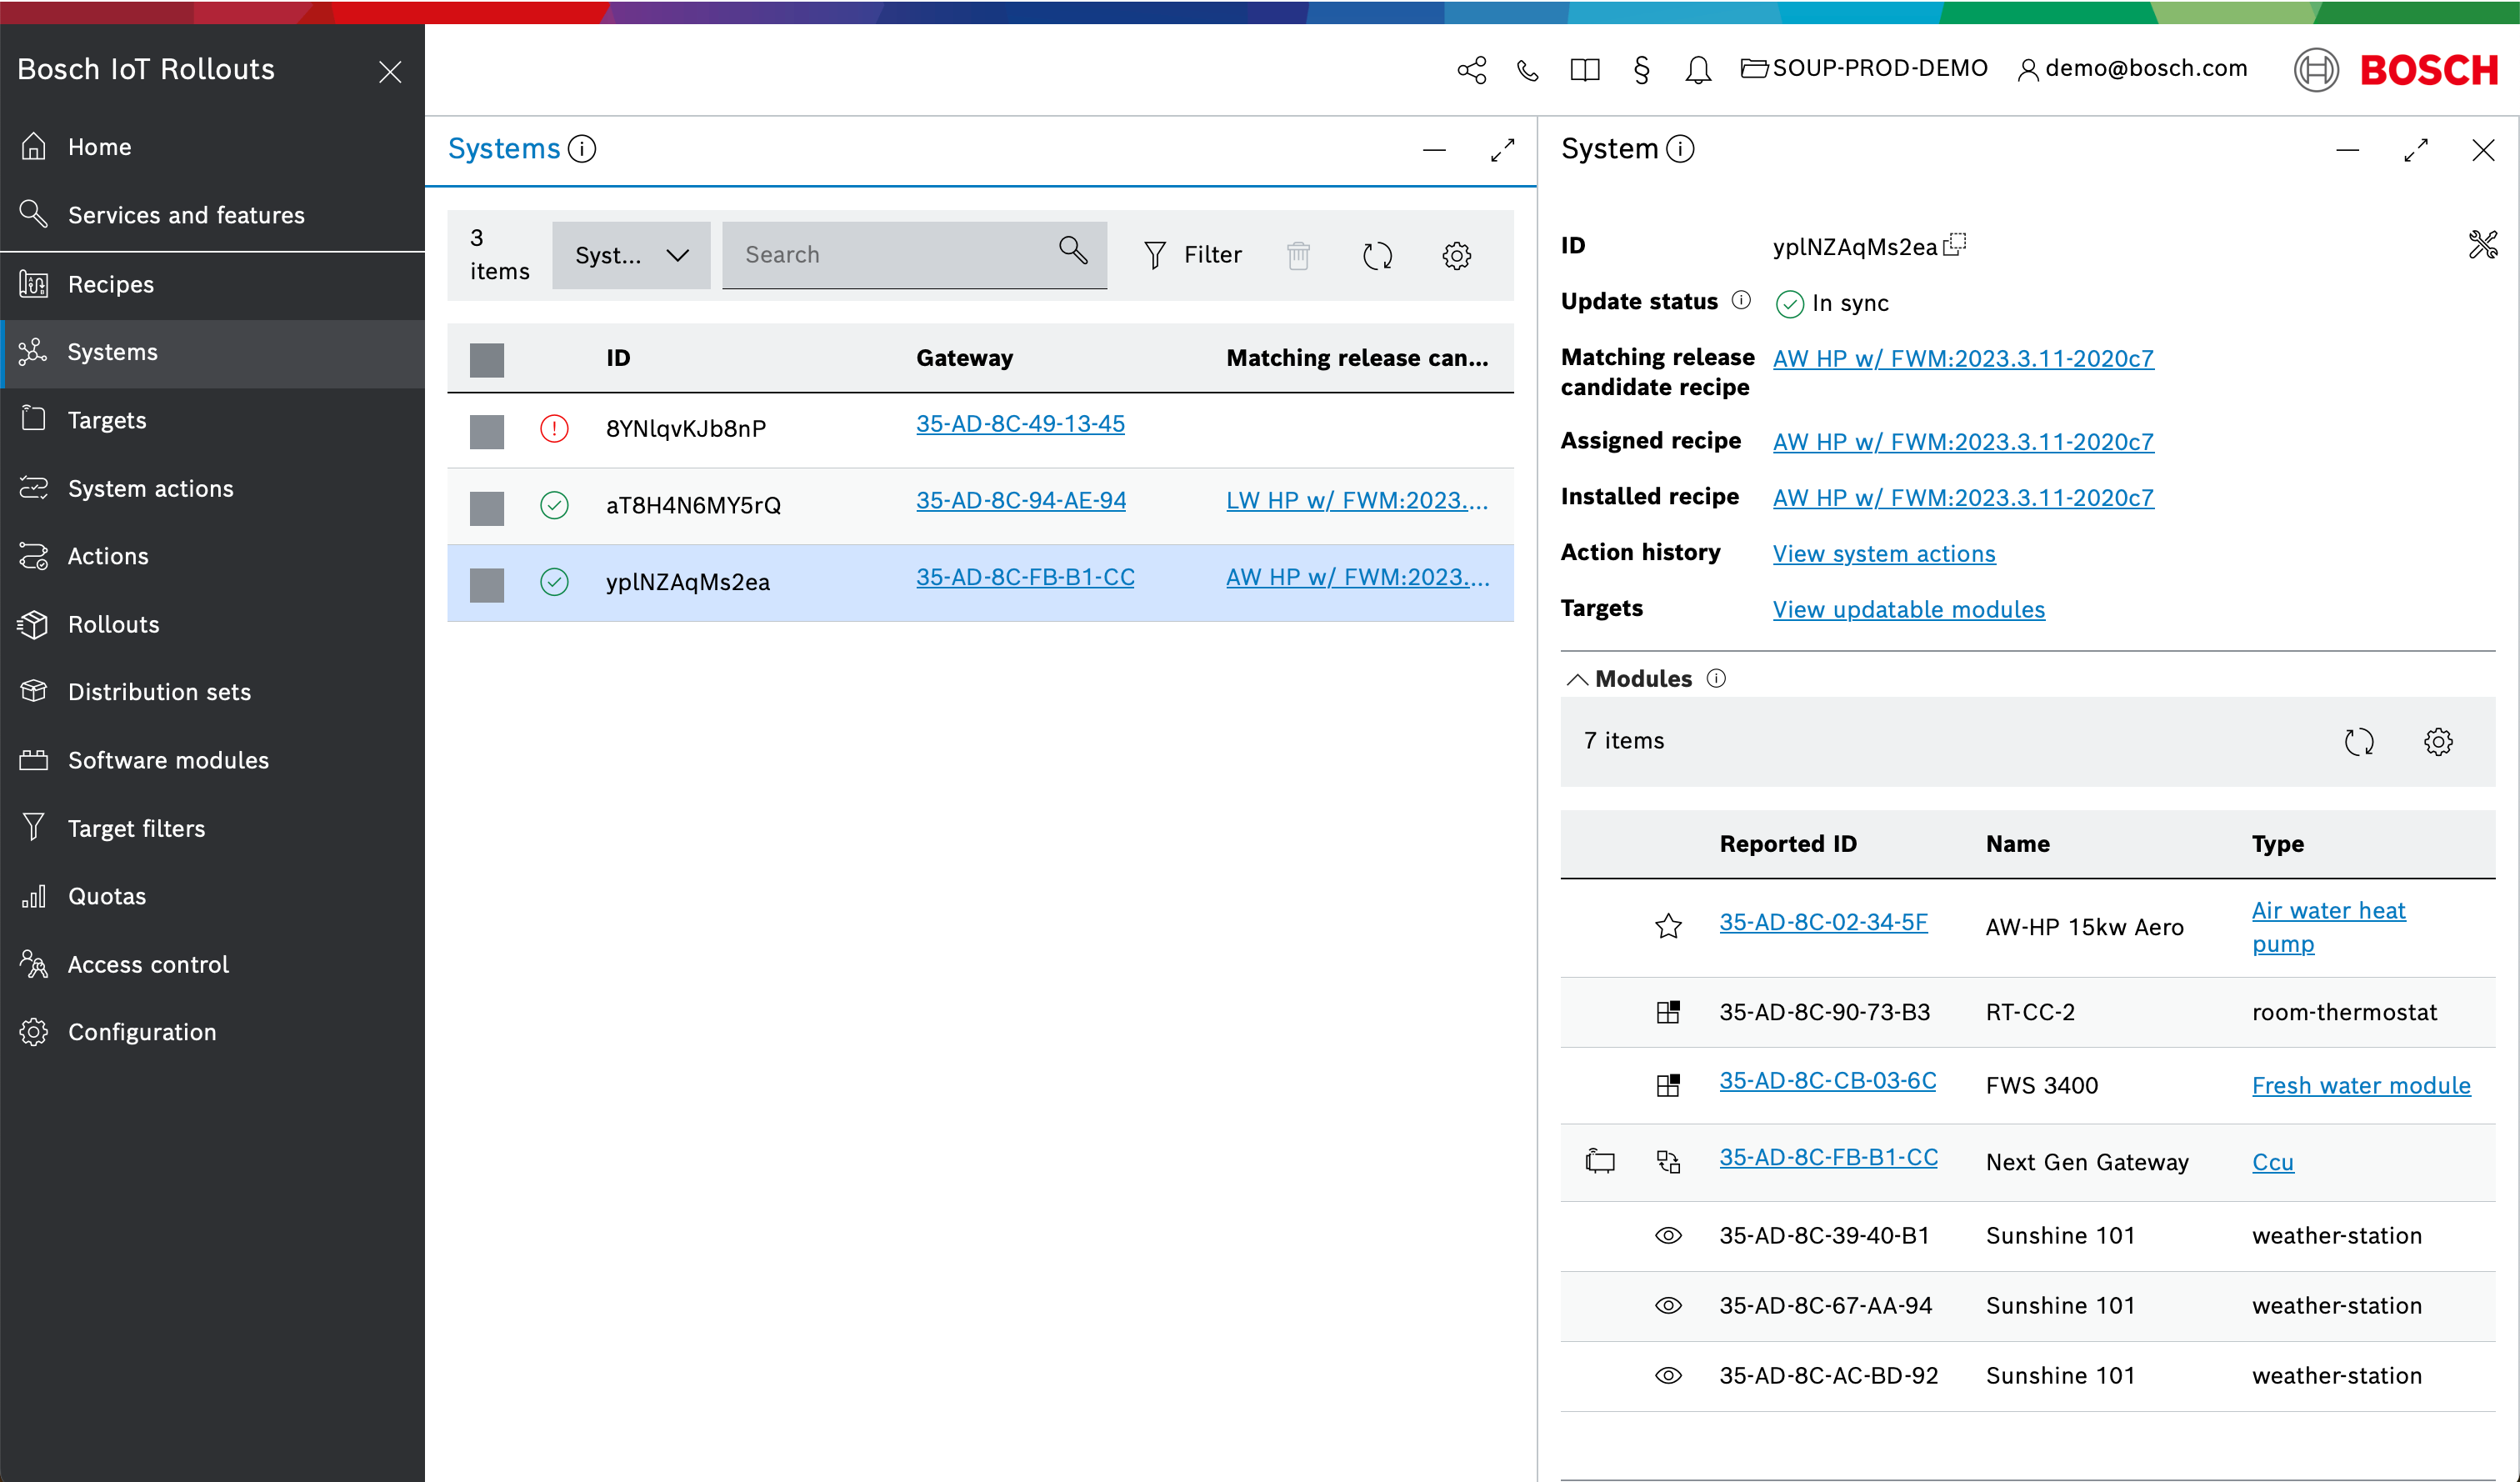Open Systems table settings gear

pos(1456,256)
